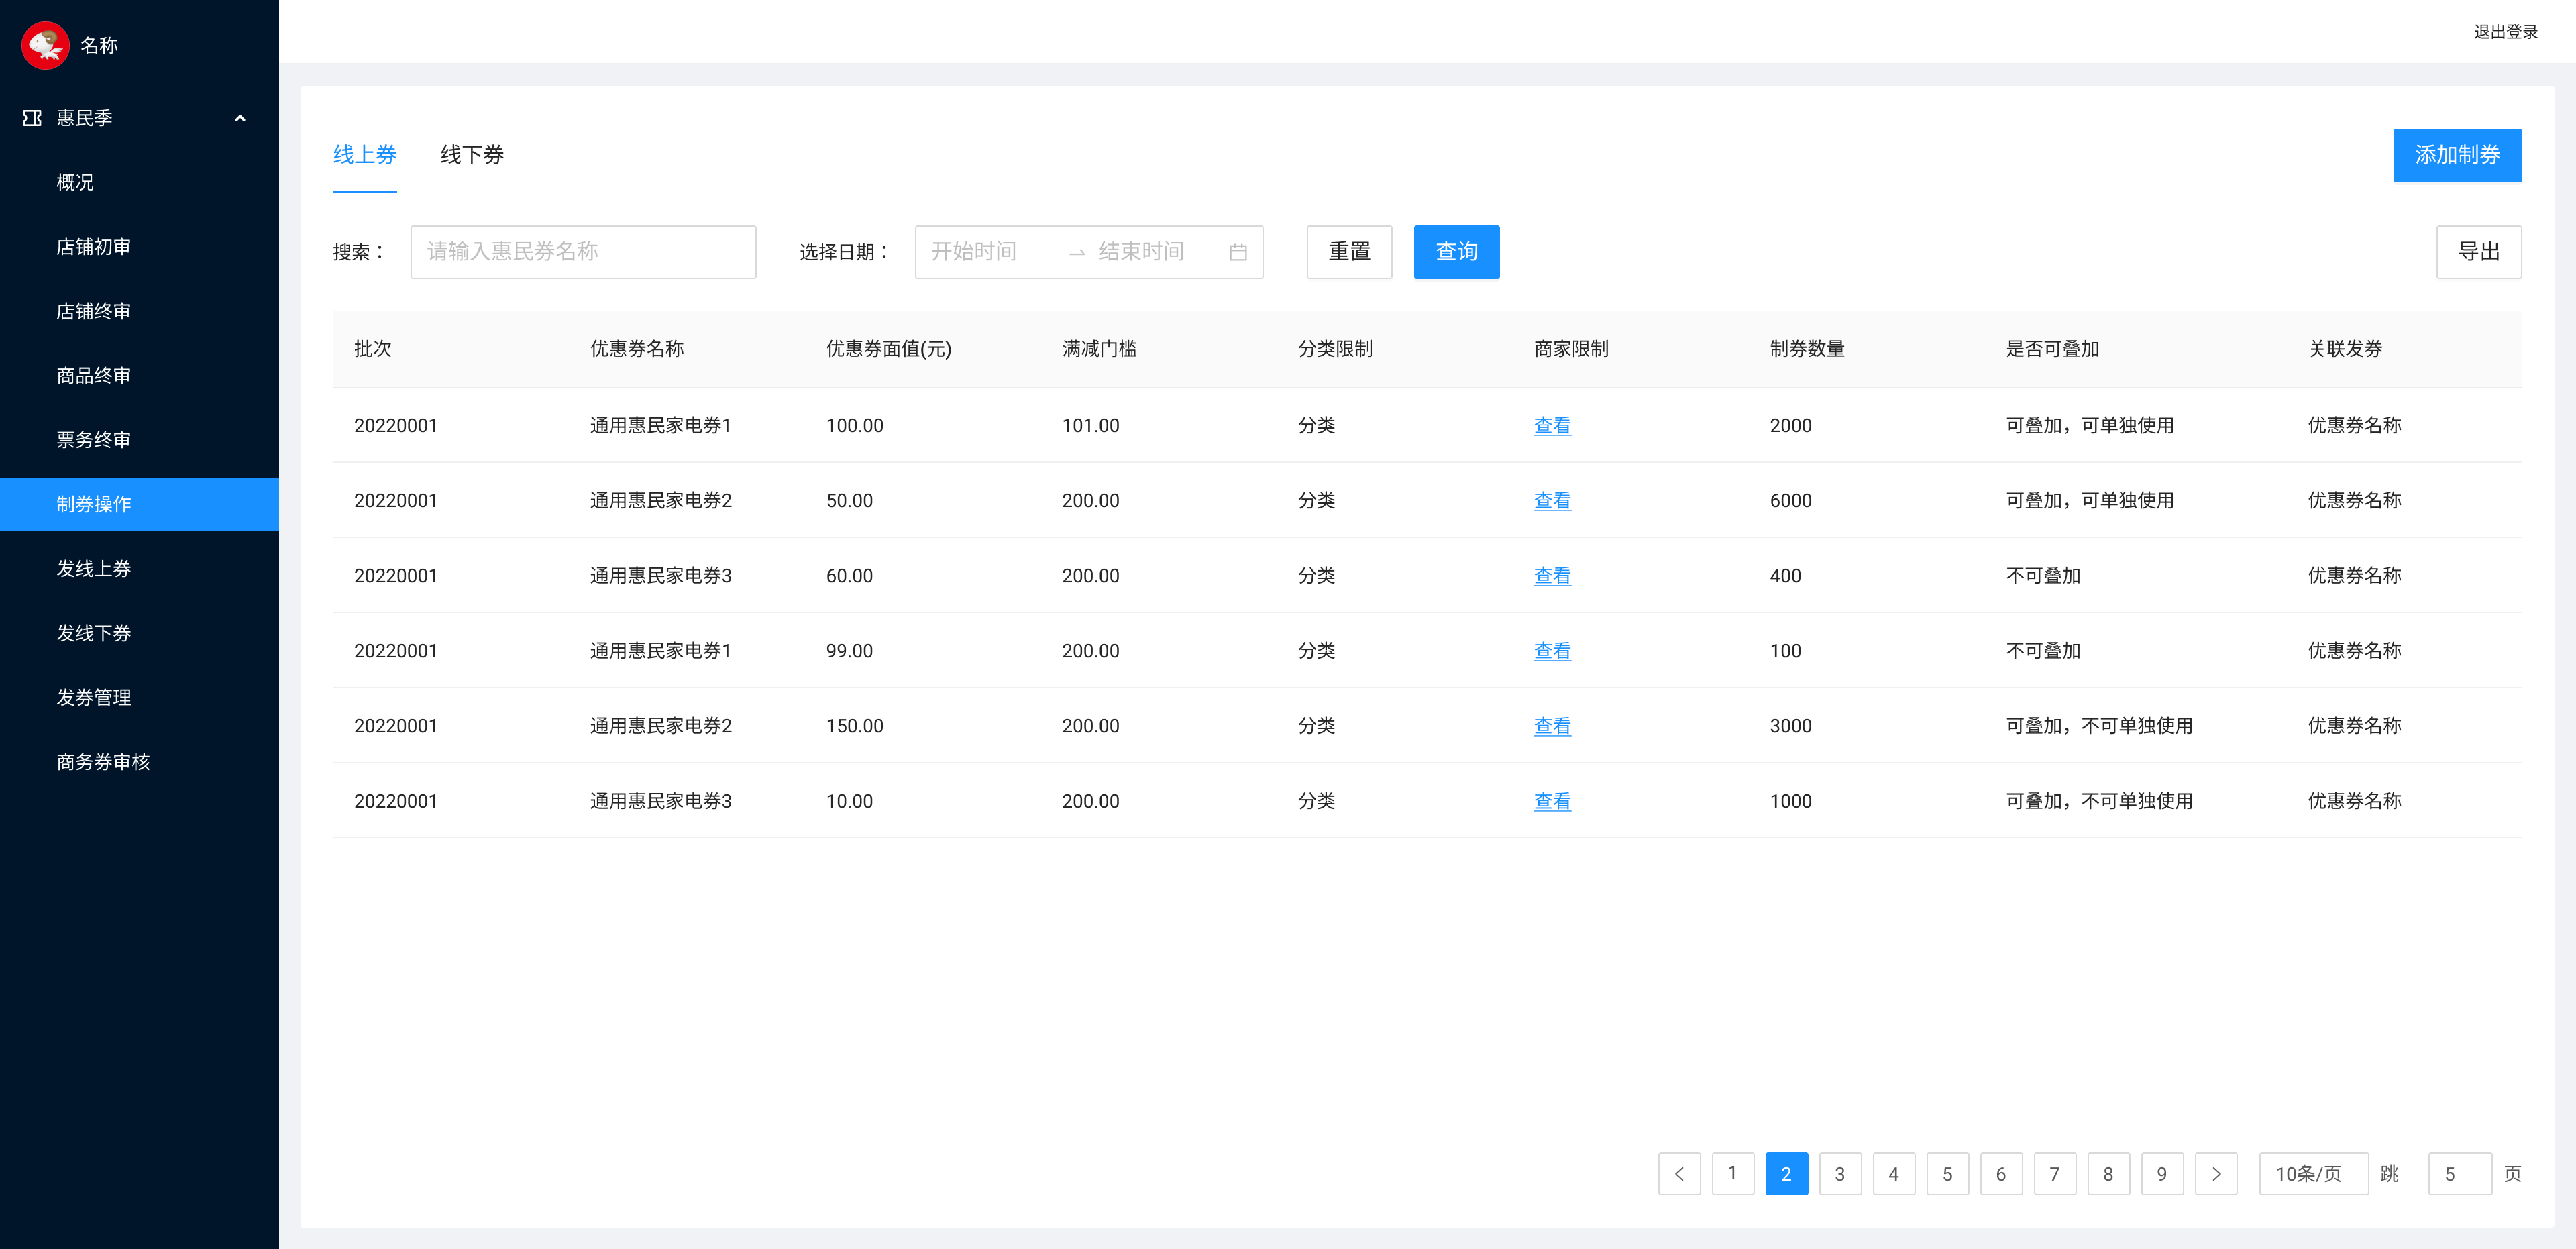Open 发线下券 in sidebar

pos(93,633)
